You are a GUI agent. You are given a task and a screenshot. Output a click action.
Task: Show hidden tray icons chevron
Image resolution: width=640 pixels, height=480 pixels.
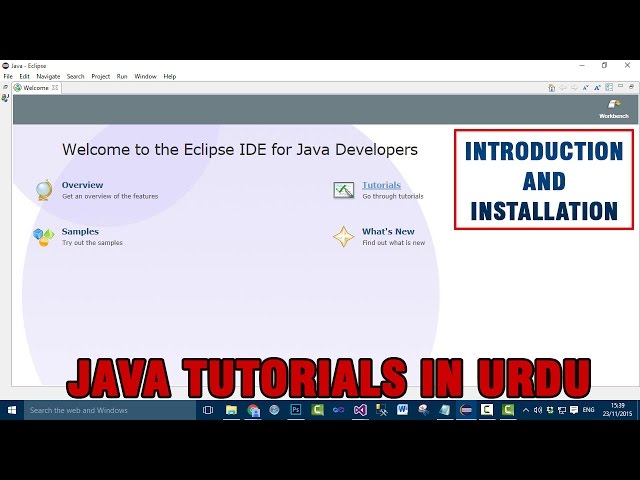point(526,410)
